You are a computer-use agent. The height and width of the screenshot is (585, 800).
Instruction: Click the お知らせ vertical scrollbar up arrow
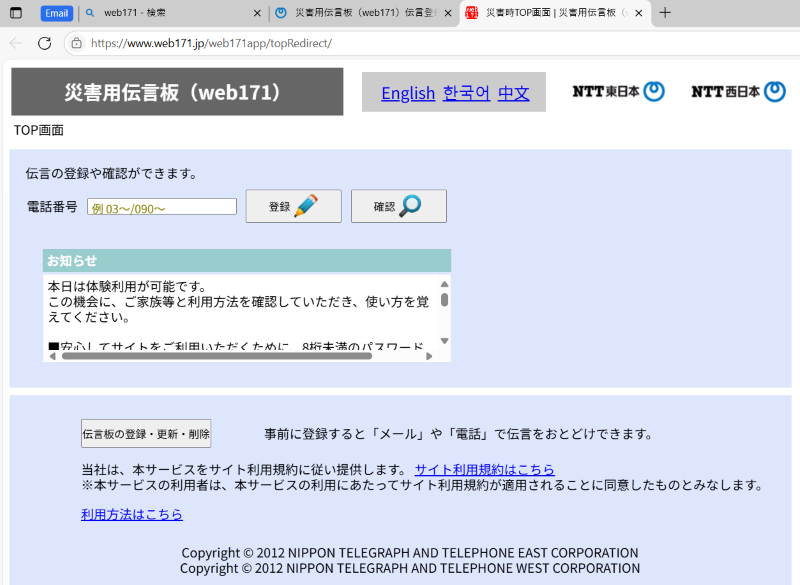[444, 284]
